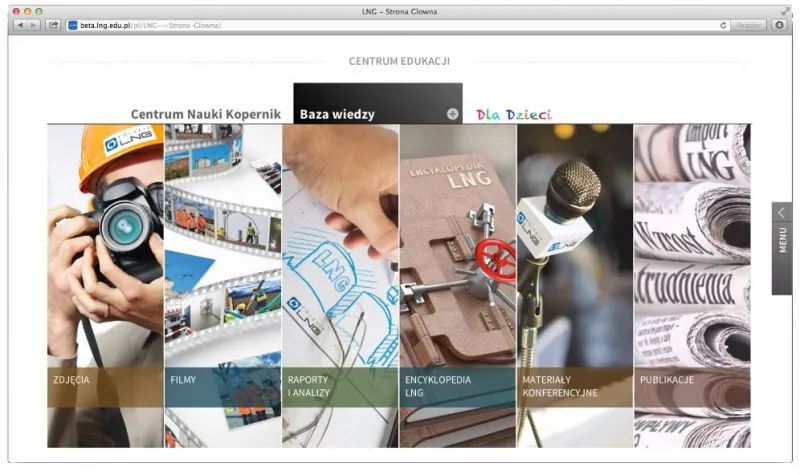
Task: Click the Share icon in the toolbar
Action: coord(53,25)
